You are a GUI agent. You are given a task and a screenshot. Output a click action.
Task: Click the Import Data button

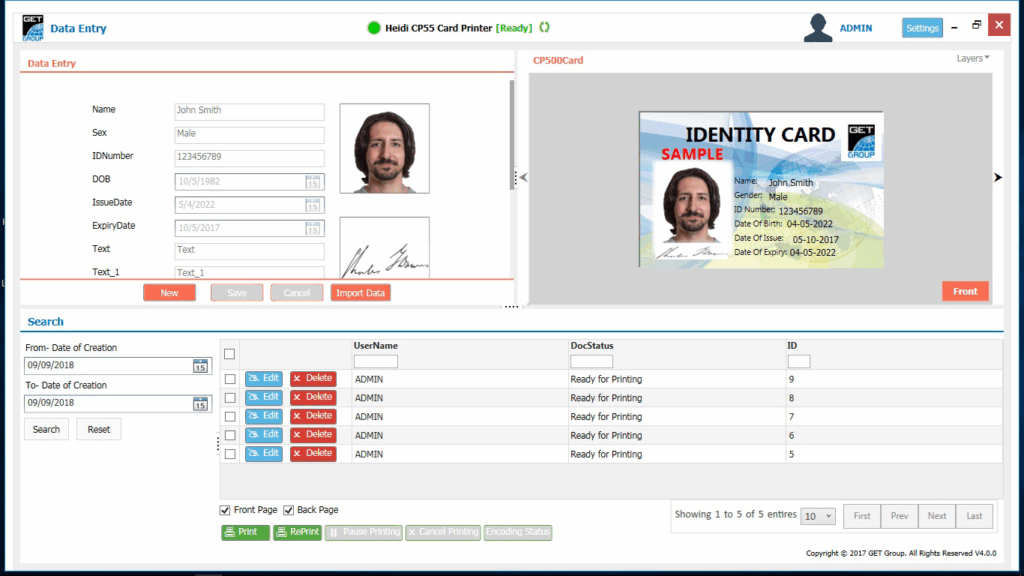[360, 293]
